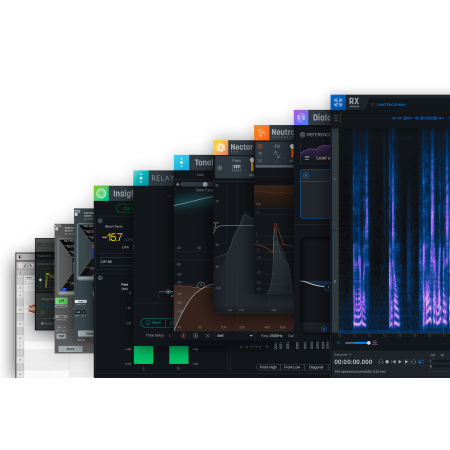Click the circular icon left of Nectar Pitch
Screen dimensions: 450x450
(x=220, y=168)
